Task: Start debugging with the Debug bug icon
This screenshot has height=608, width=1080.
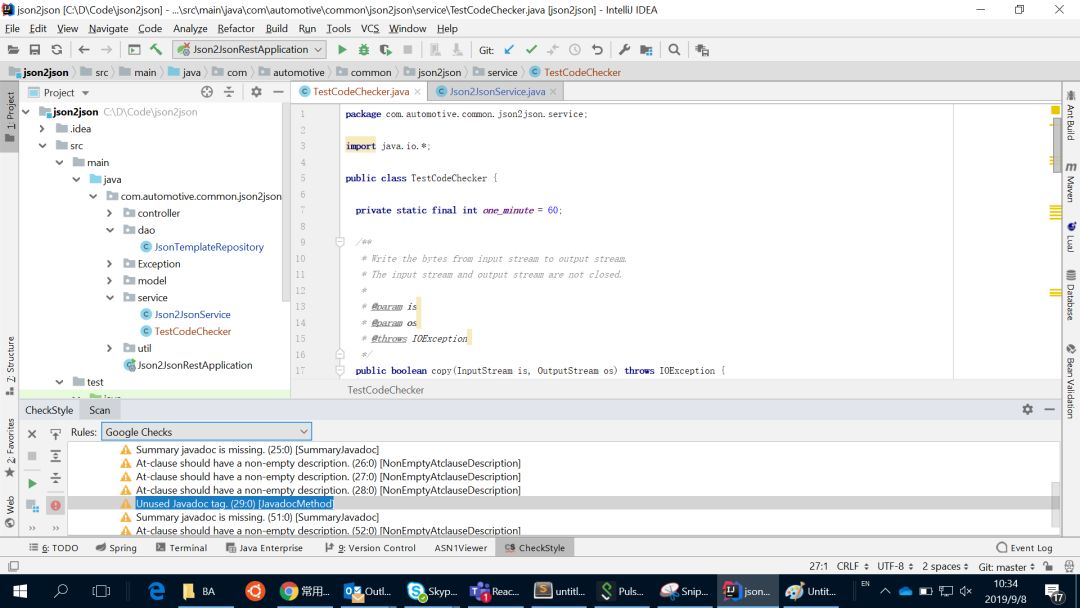Action: pos(364,50)
